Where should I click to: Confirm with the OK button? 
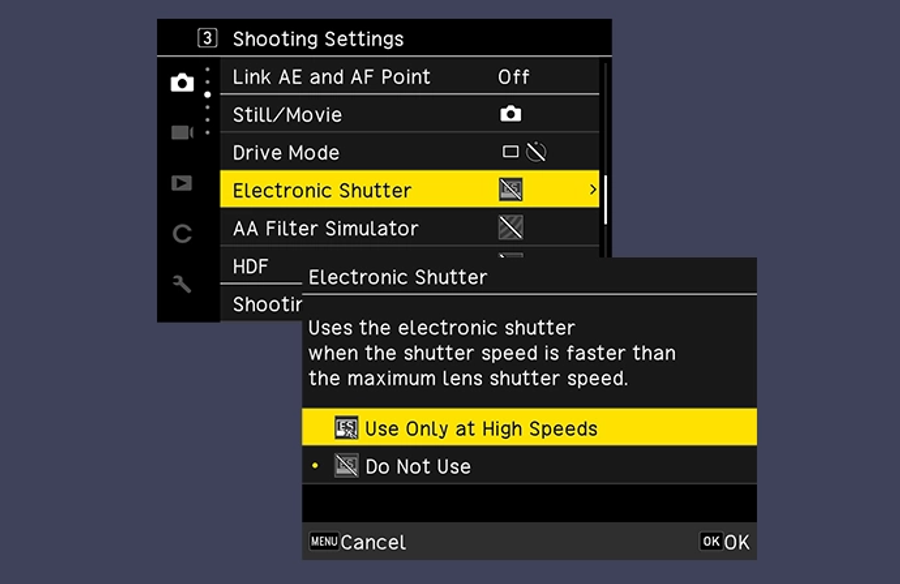tap(724, 542)
